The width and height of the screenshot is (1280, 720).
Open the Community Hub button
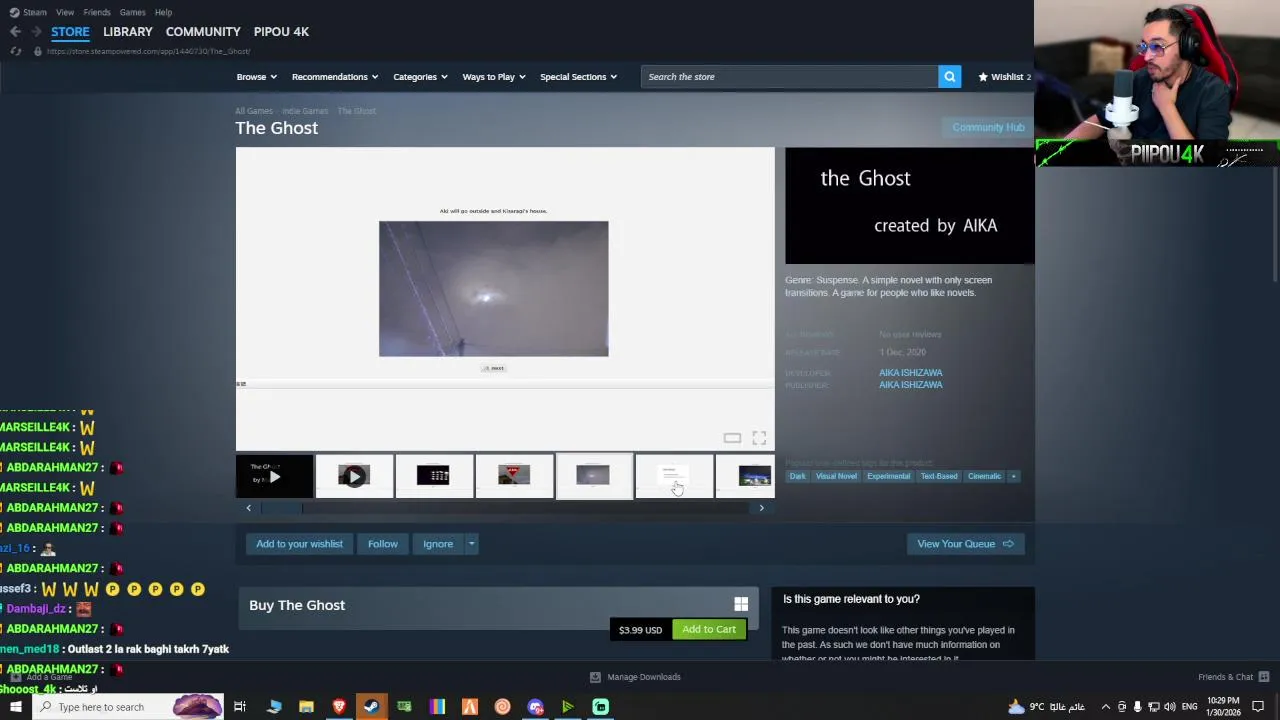(x=988, y=127)
